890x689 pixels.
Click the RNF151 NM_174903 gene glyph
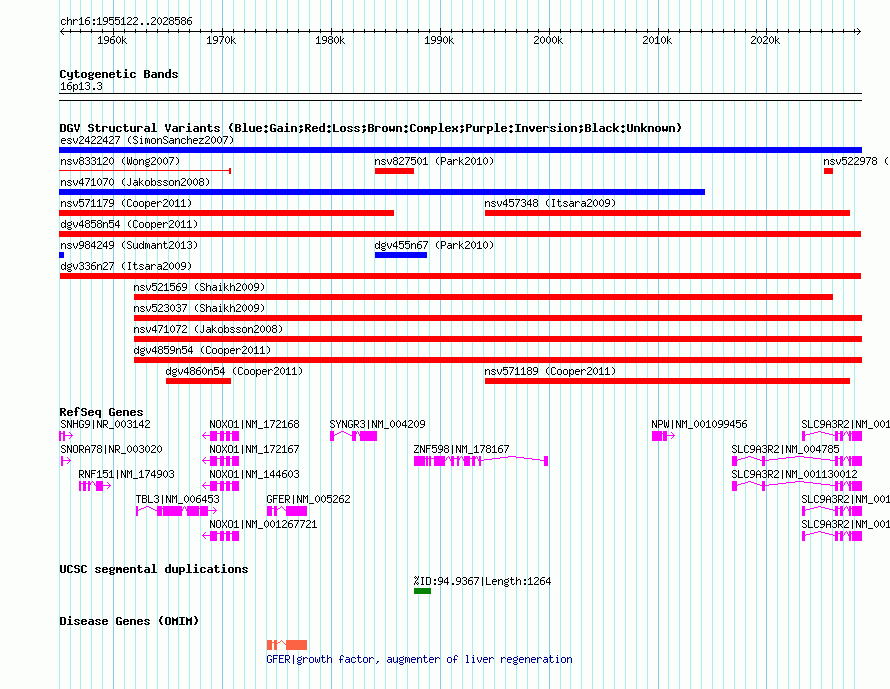click(95, 486)
